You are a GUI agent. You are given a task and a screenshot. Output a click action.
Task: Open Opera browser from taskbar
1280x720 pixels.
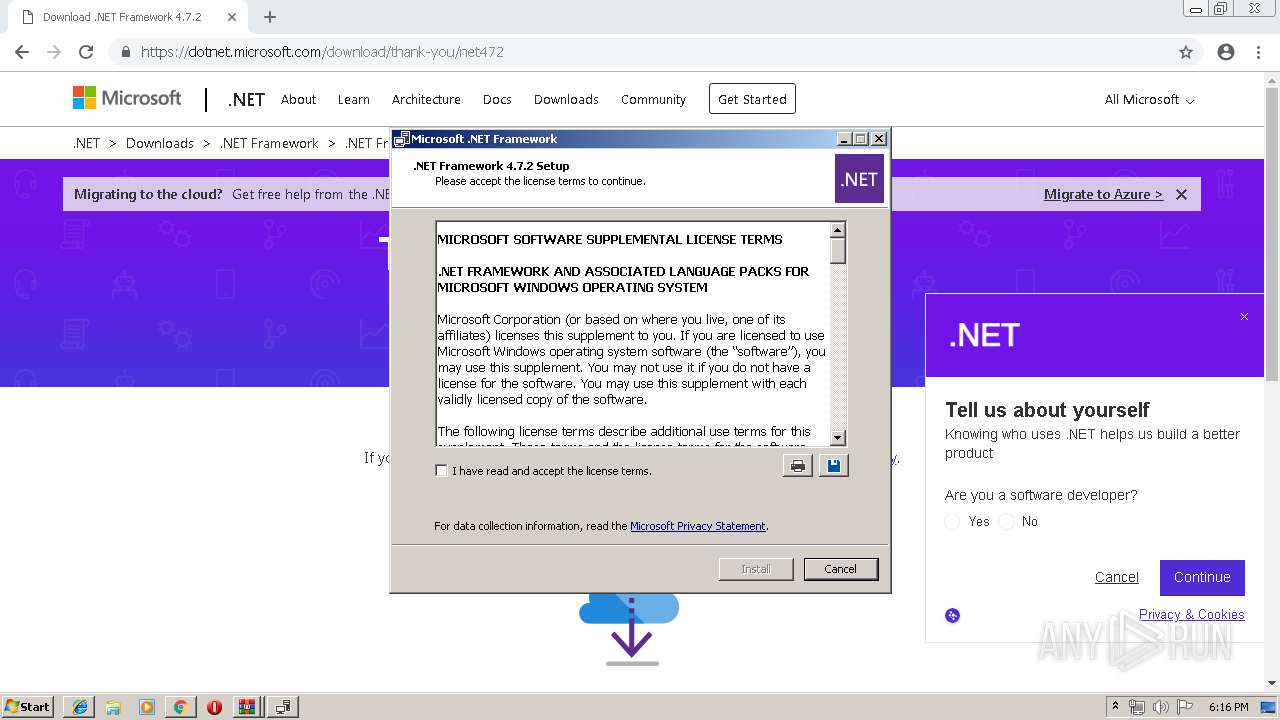tap(214, 707)
